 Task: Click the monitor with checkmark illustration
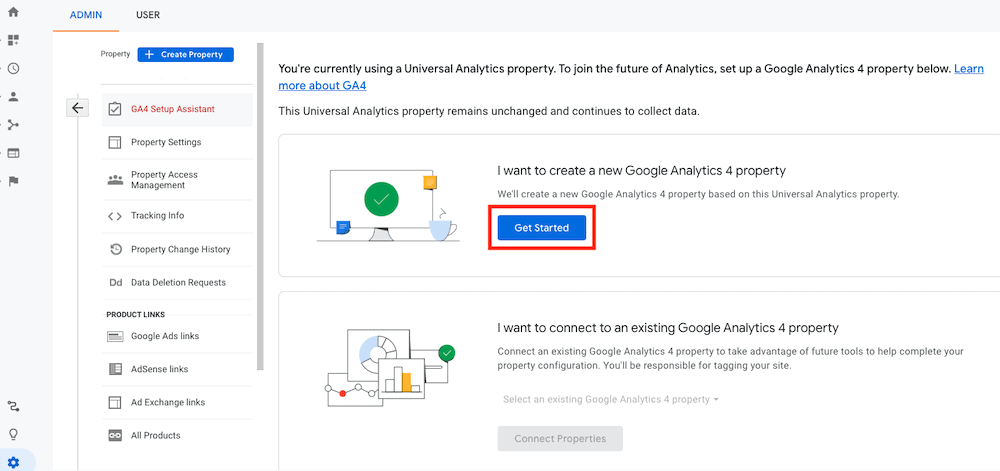click(388, 206)
